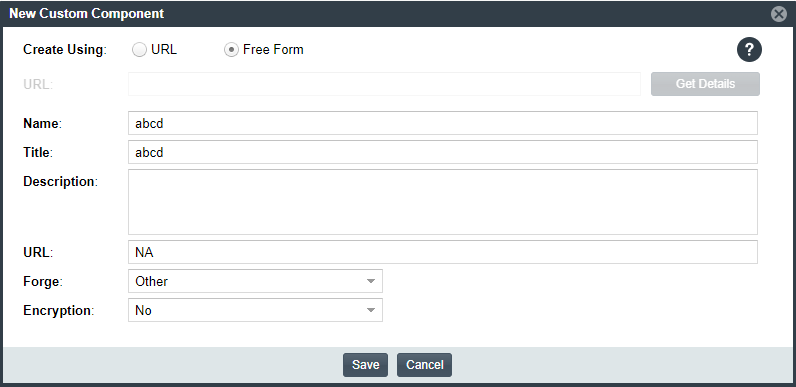Cancel the new component dialog
Screen dimensions: 796x387
click(x=424, y=365)
